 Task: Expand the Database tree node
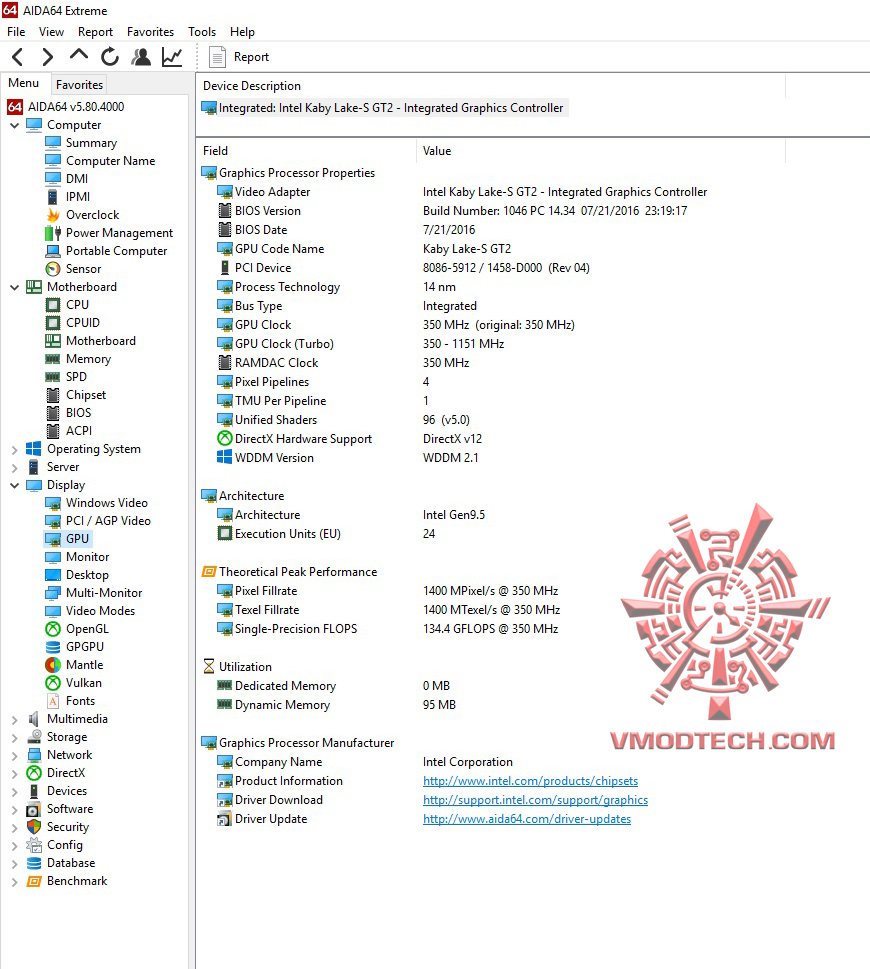[15, 864]
